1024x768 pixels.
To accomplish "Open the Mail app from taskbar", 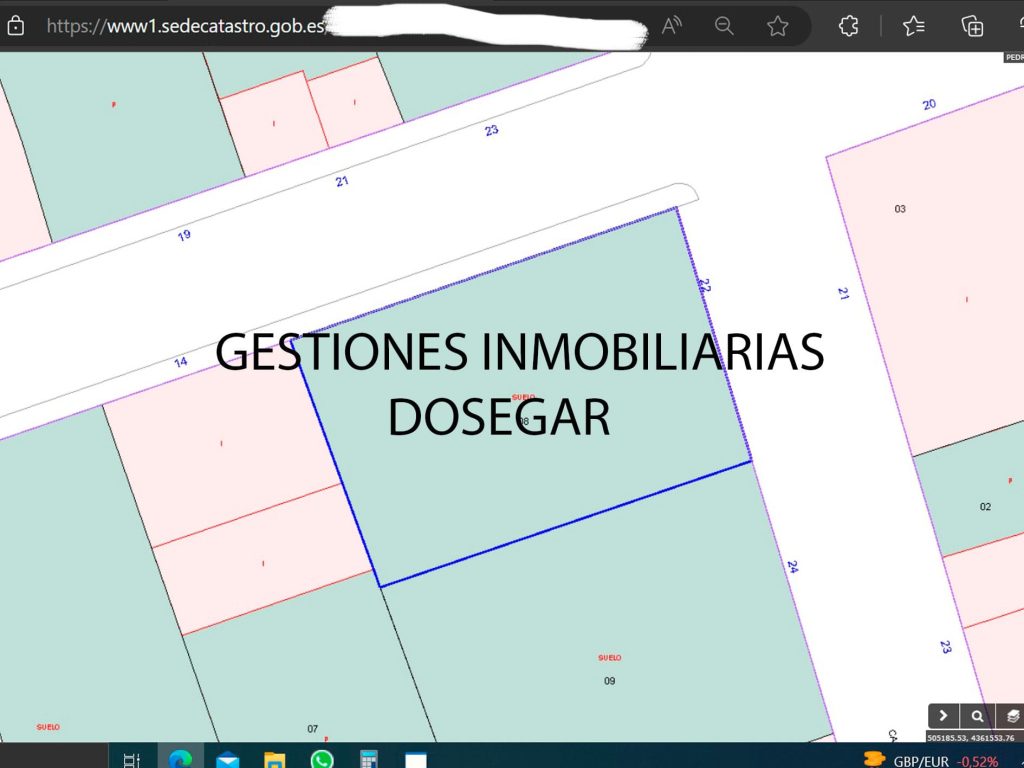I will [x=227, y=761].
